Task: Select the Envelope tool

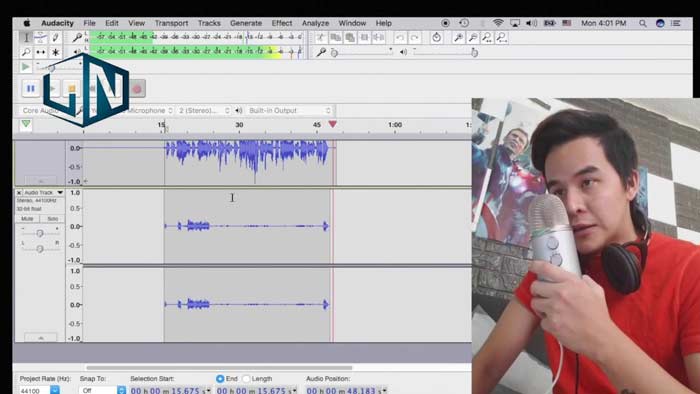Action: 41,37
